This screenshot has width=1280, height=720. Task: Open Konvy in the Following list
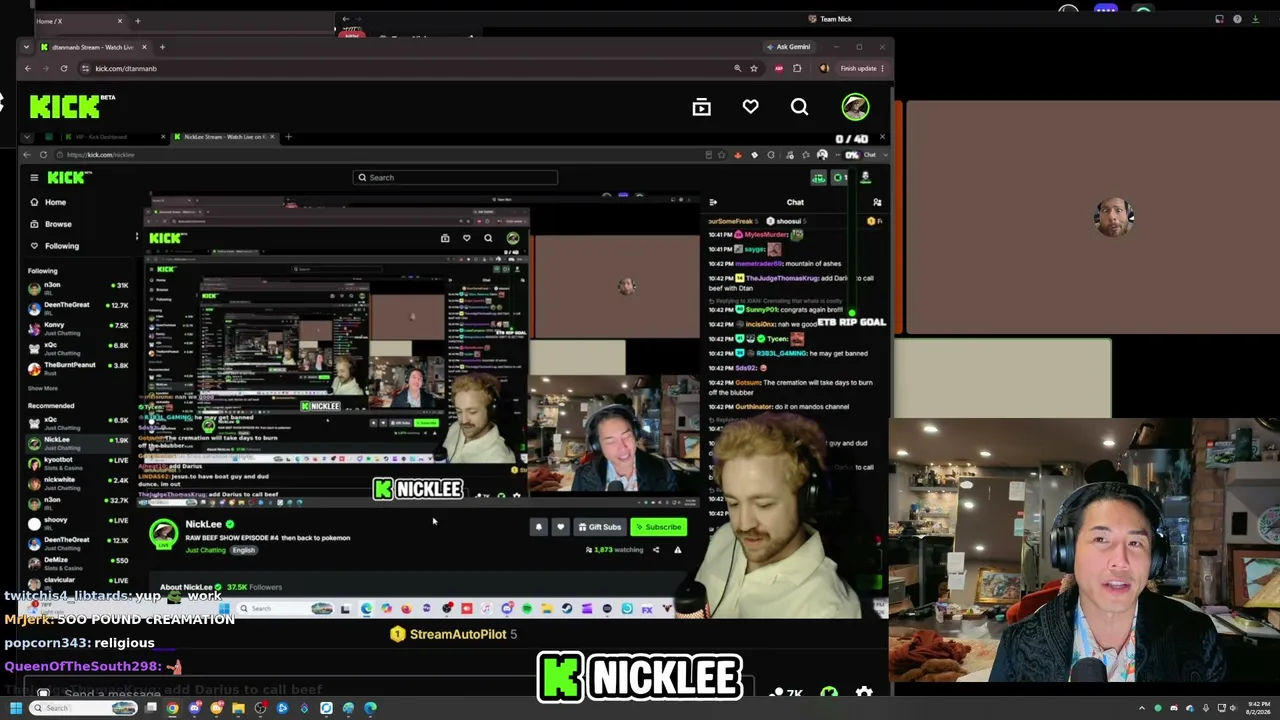click(79, 328)
